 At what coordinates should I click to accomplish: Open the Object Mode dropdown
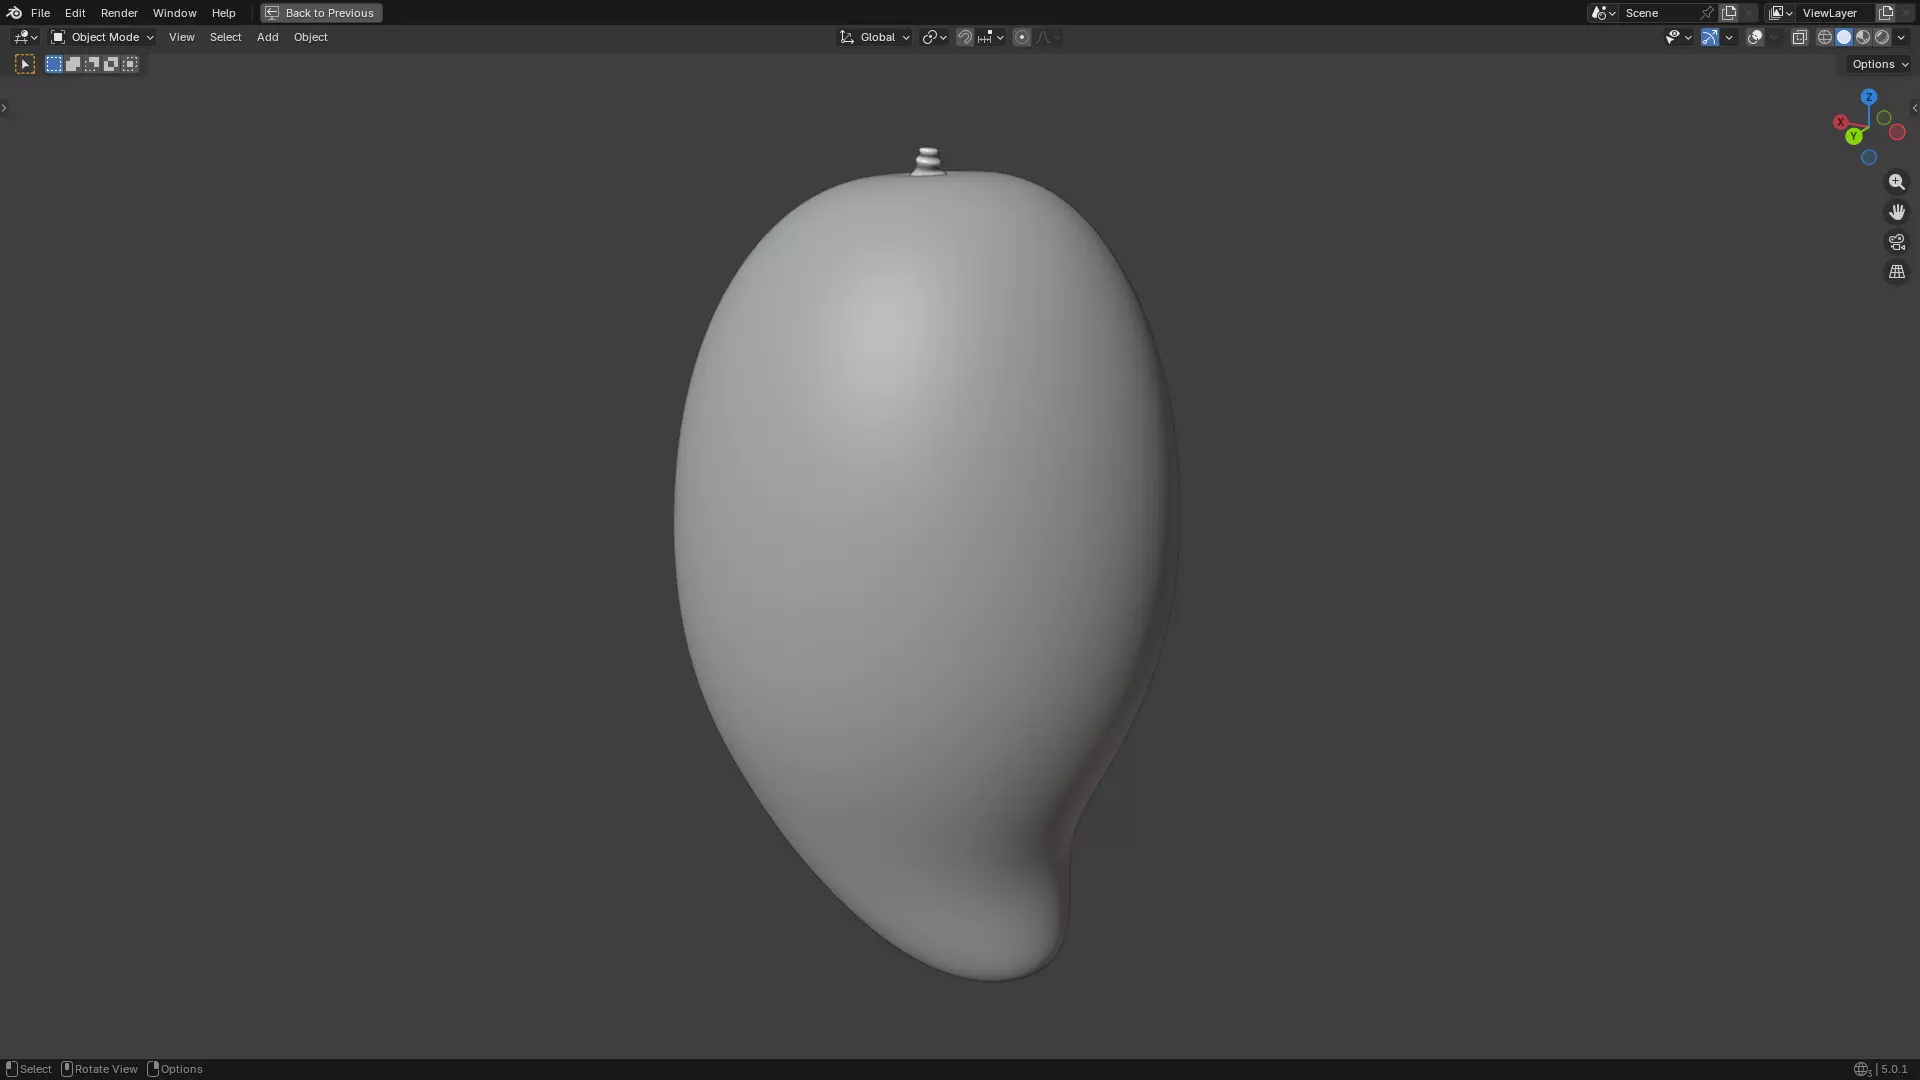[x=102, y=37]
